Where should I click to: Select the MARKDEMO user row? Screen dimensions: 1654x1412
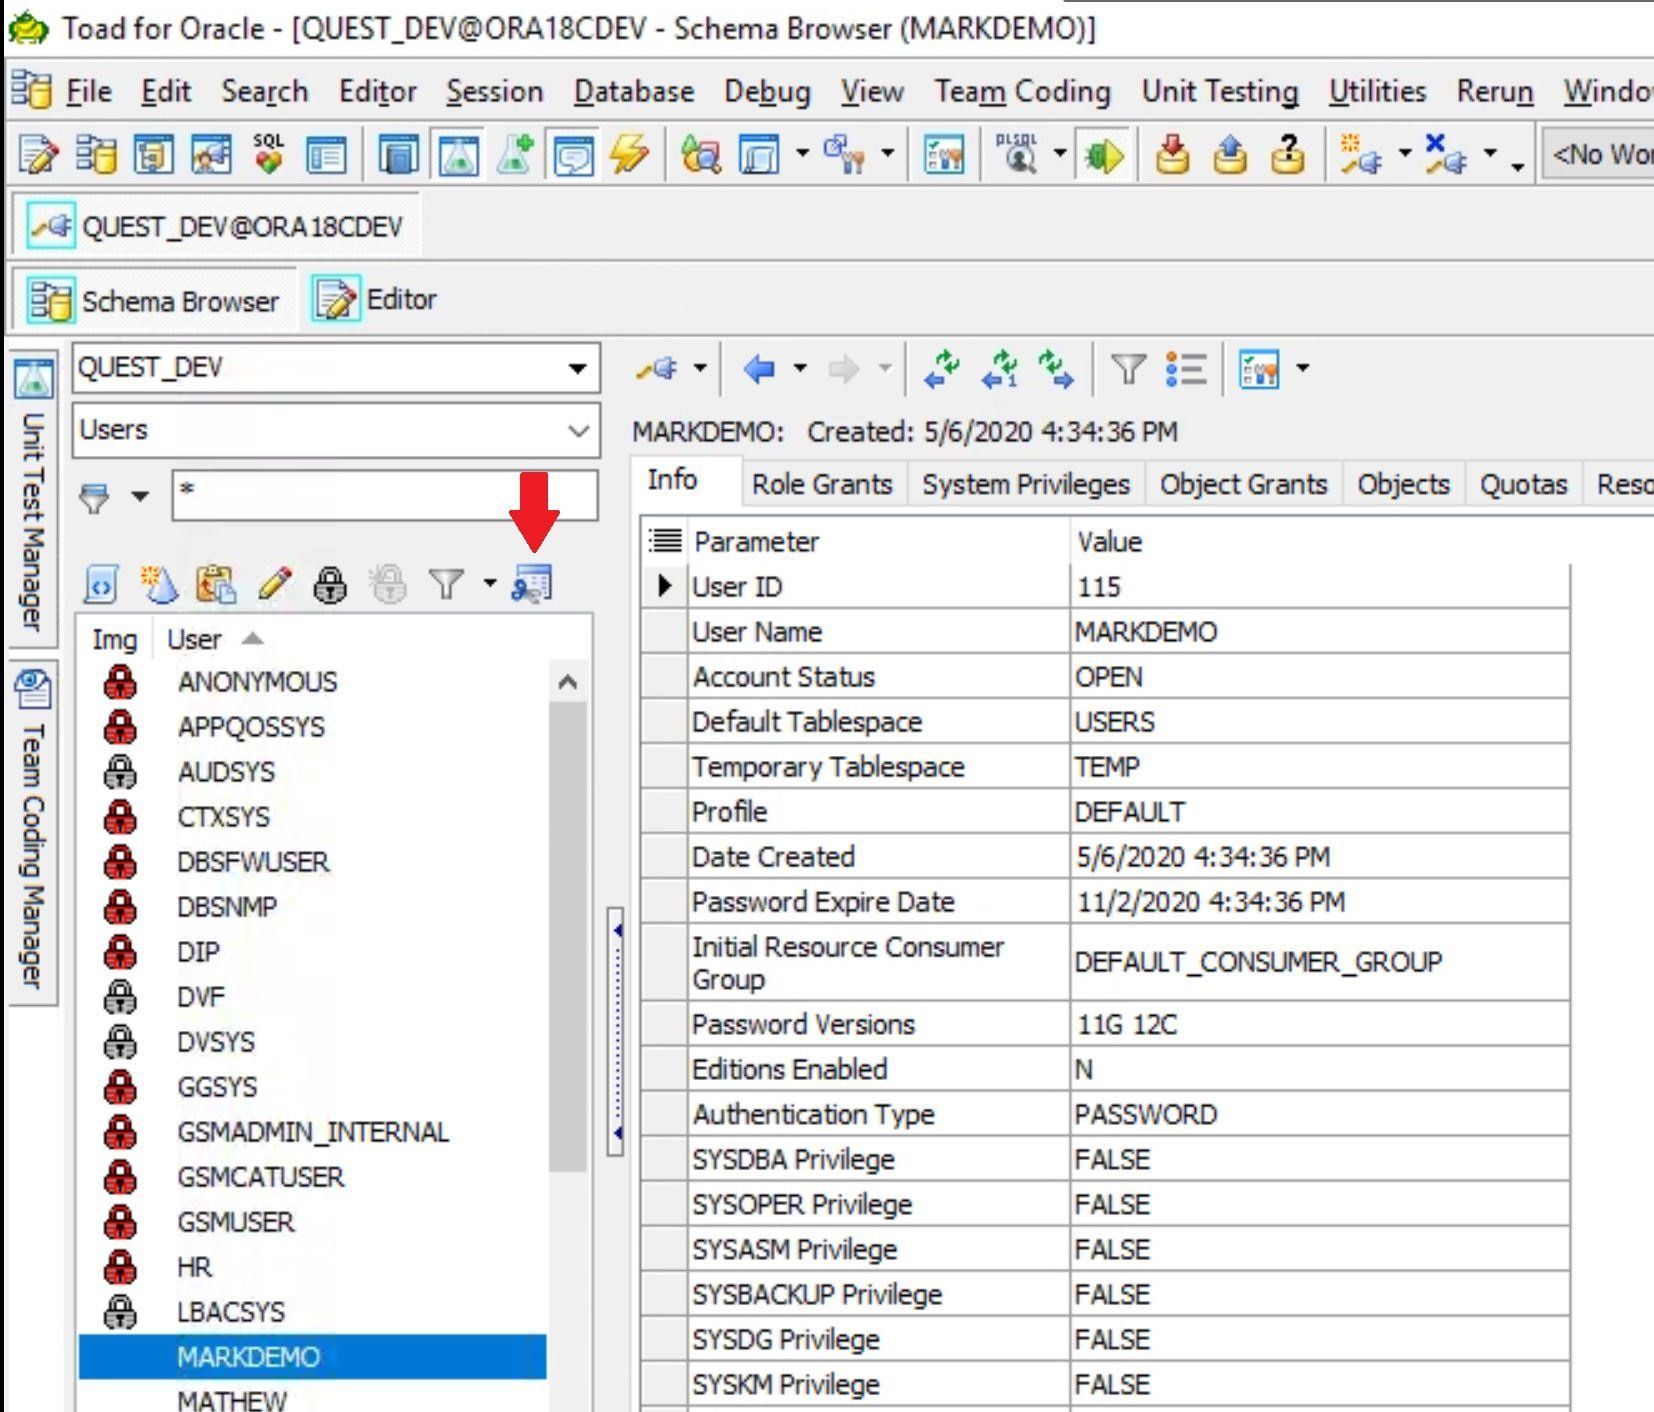[x=313, y=1357]
